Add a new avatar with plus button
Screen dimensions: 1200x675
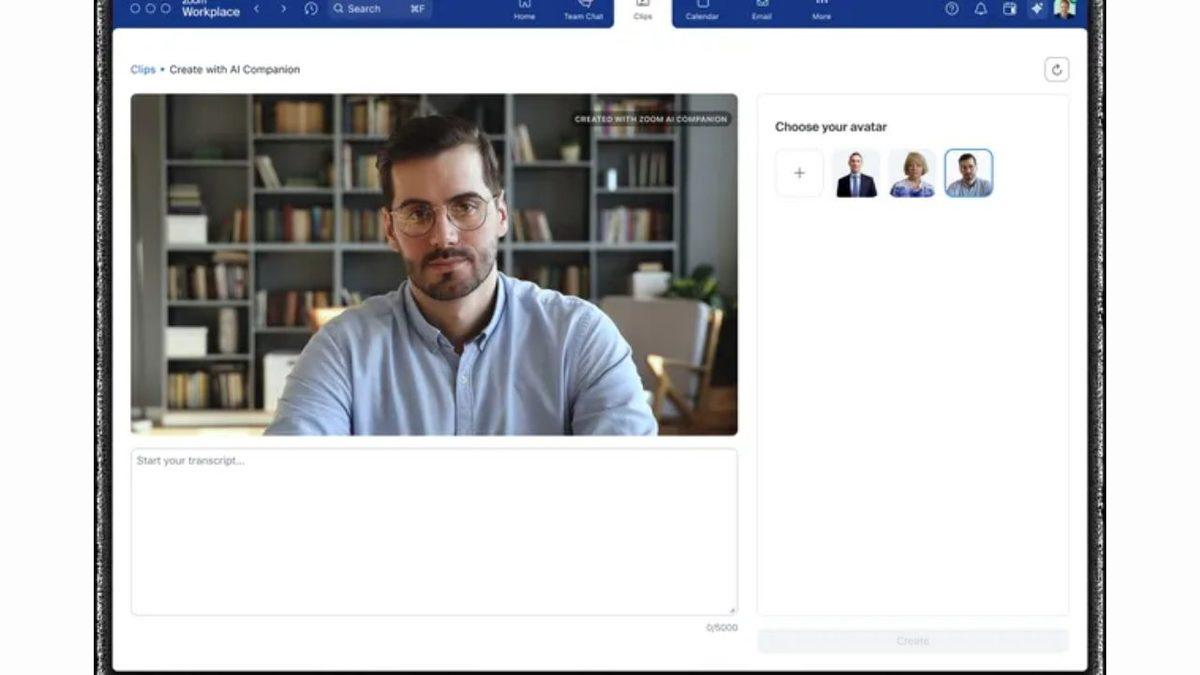799,173
